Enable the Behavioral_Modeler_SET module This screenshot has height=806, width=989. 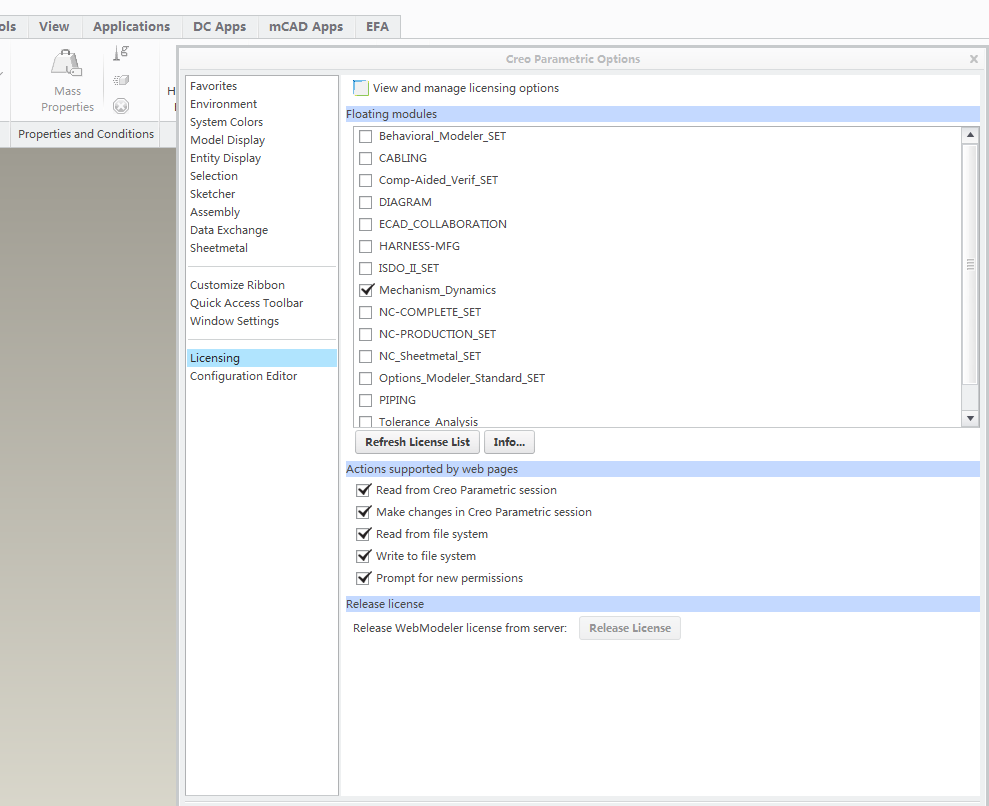(365, 136)
